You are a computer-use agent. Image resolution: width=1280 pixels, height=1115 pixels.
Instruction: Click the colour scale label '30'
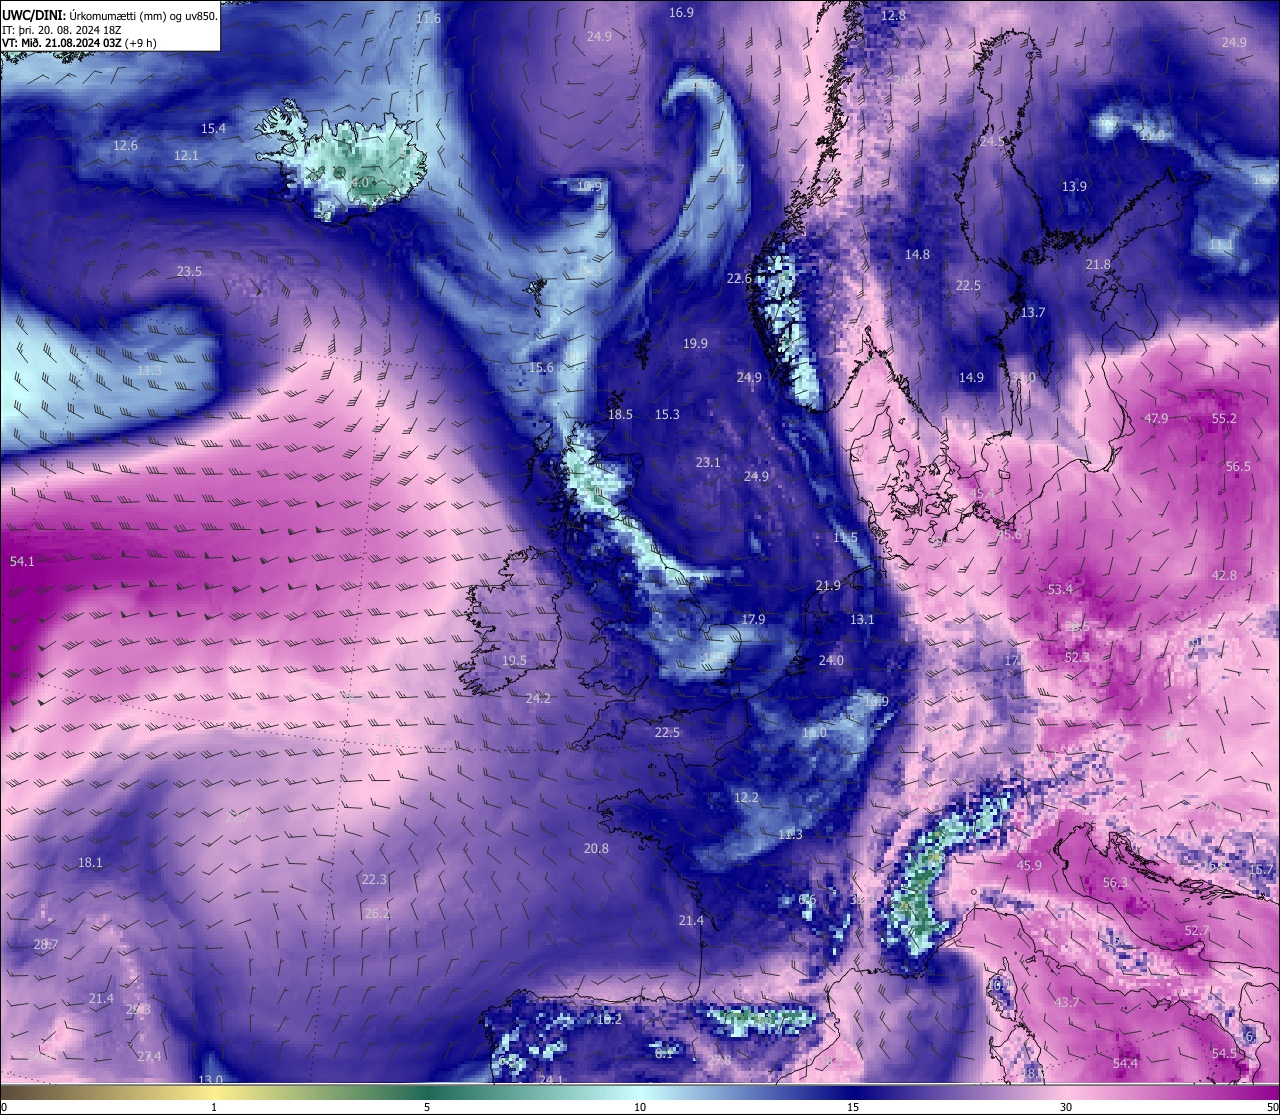(x=1066, y=1107)
